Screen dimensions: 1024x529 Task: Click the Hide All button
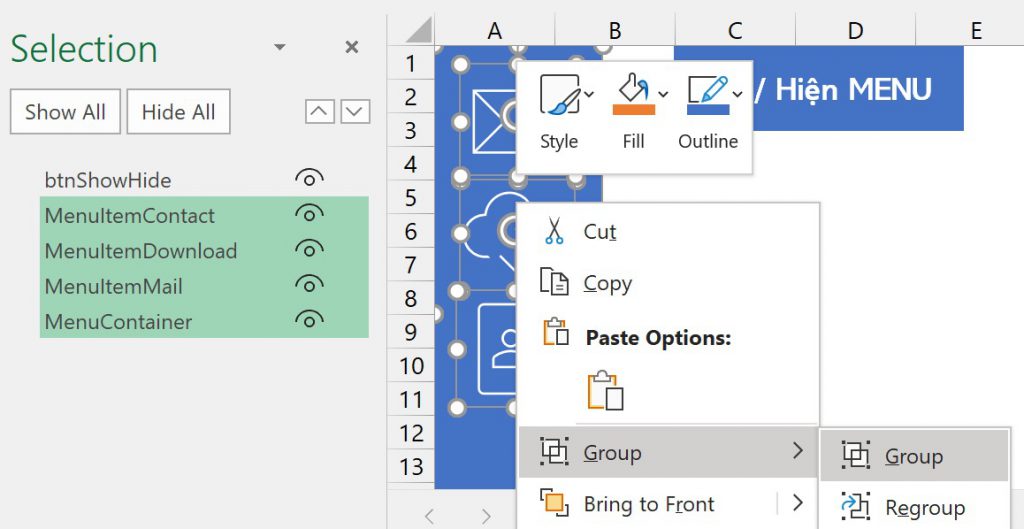point(178,112)
